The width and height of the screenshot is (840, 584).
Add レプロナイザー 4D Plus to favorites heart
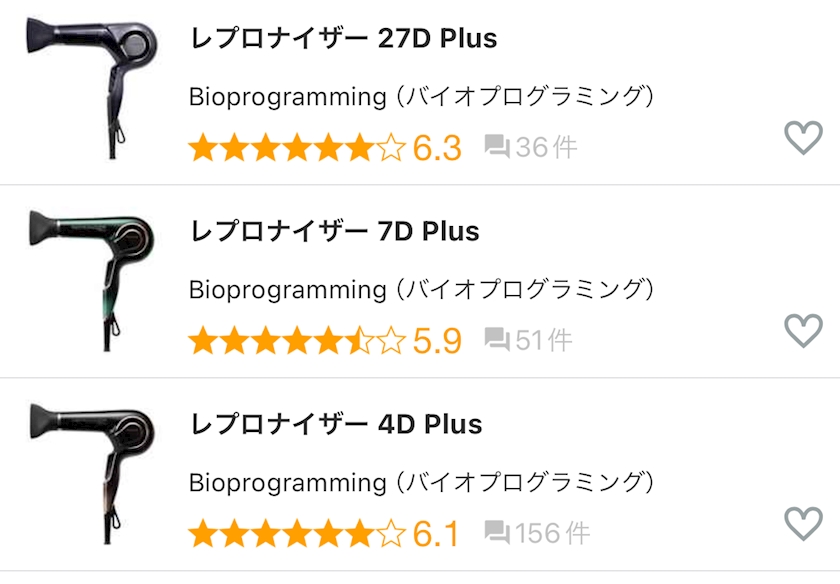[804, 523]
